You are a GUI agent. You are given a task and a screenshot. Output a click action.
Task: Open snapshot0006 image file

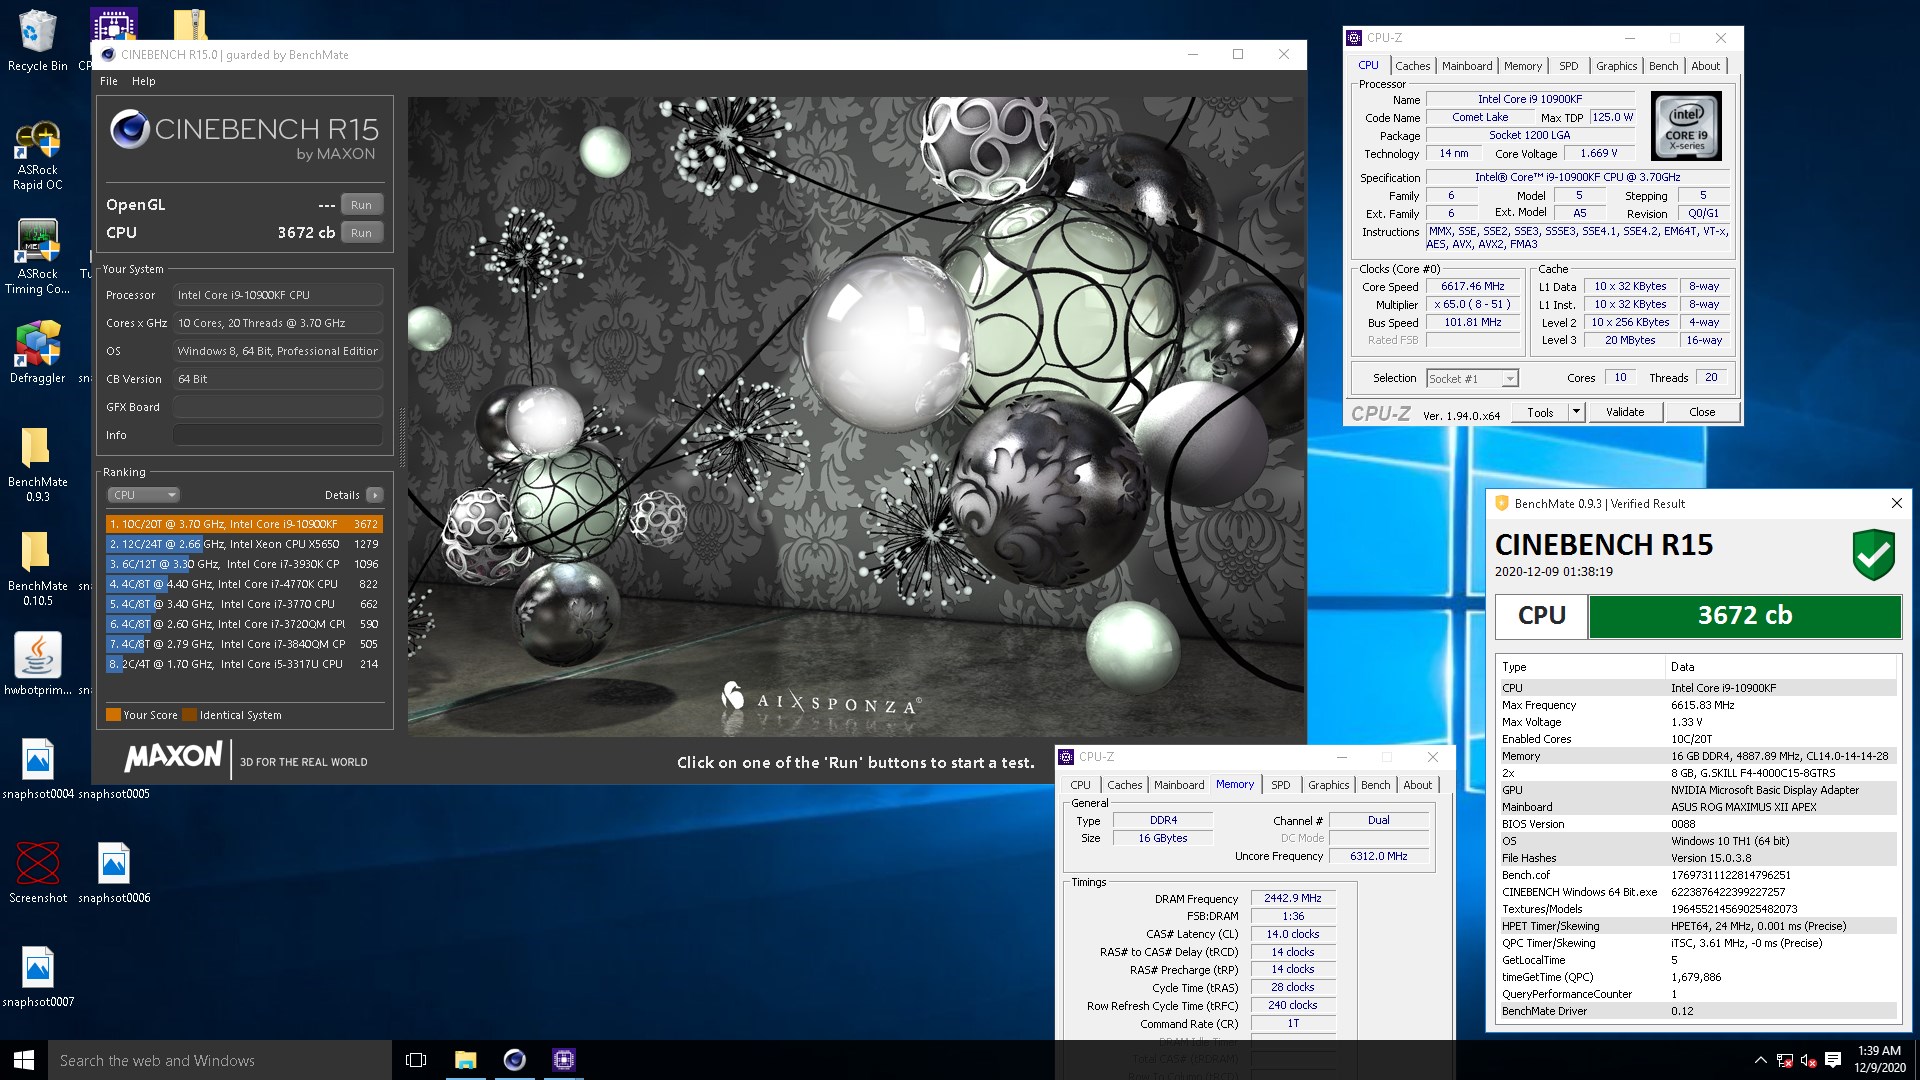tap(114, 872)
